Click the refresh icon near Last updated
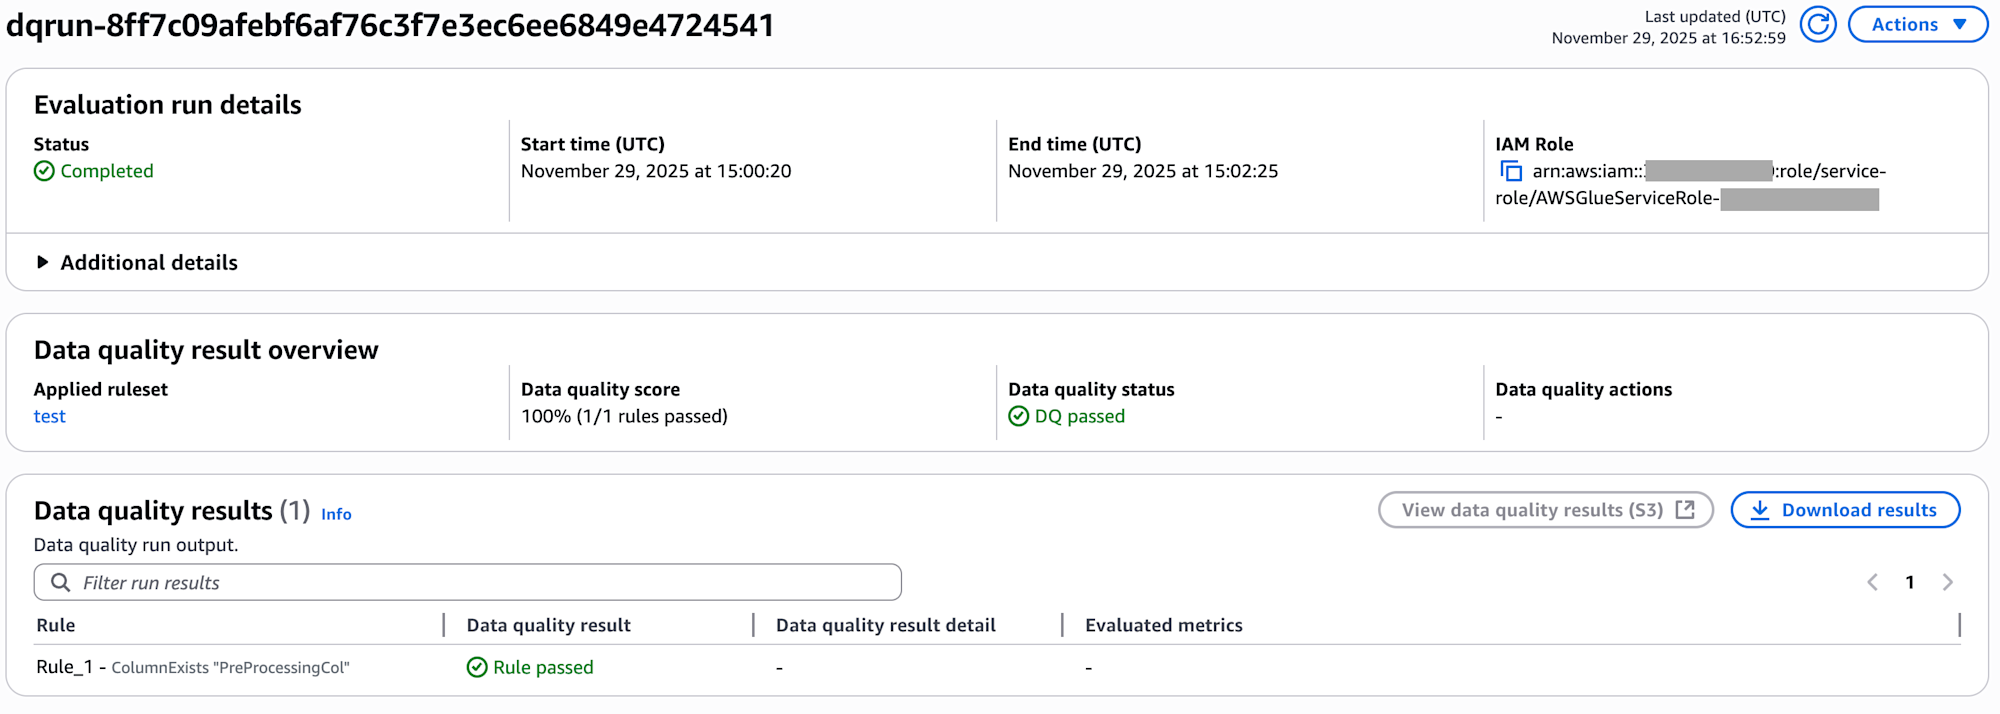 1818,24
